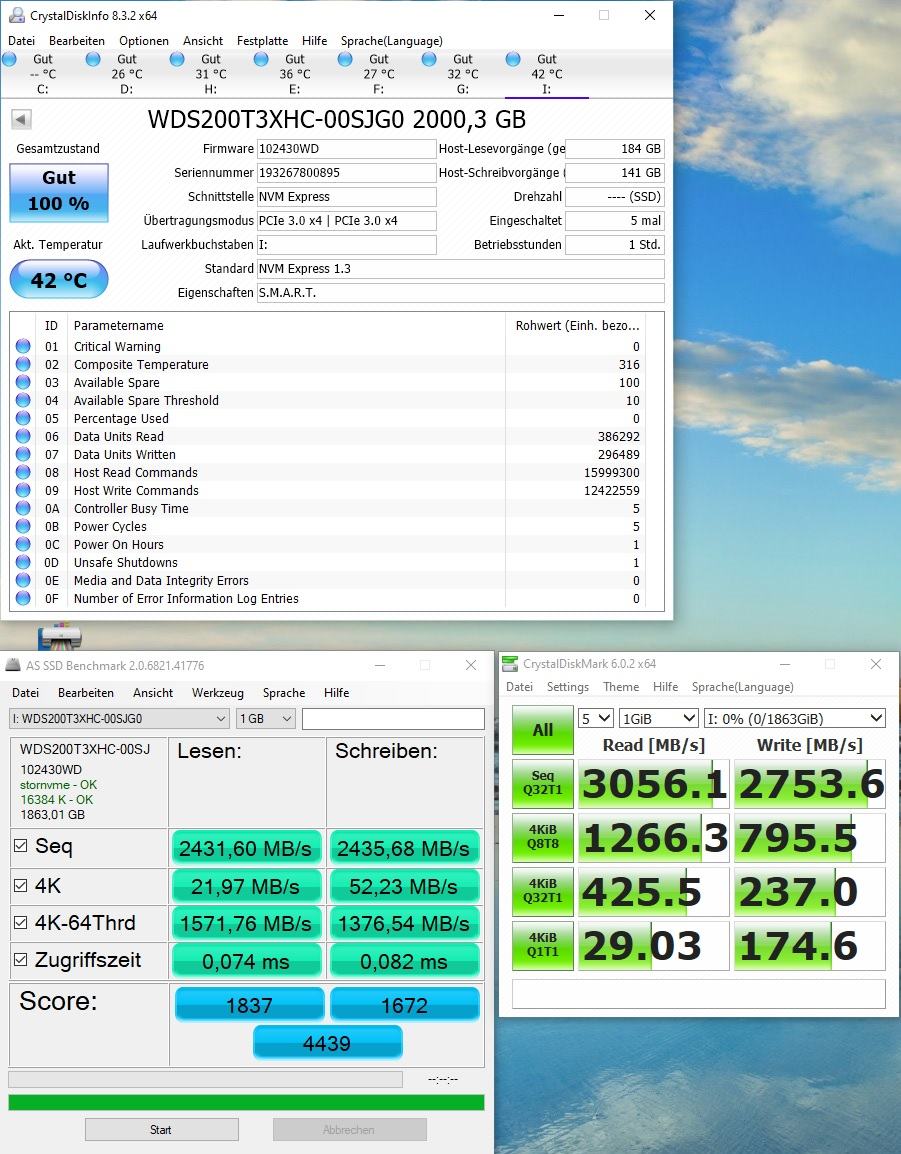Click the Firmware field 102430WD
This screenshot has width=901, height=1154.
click(346, 149)
